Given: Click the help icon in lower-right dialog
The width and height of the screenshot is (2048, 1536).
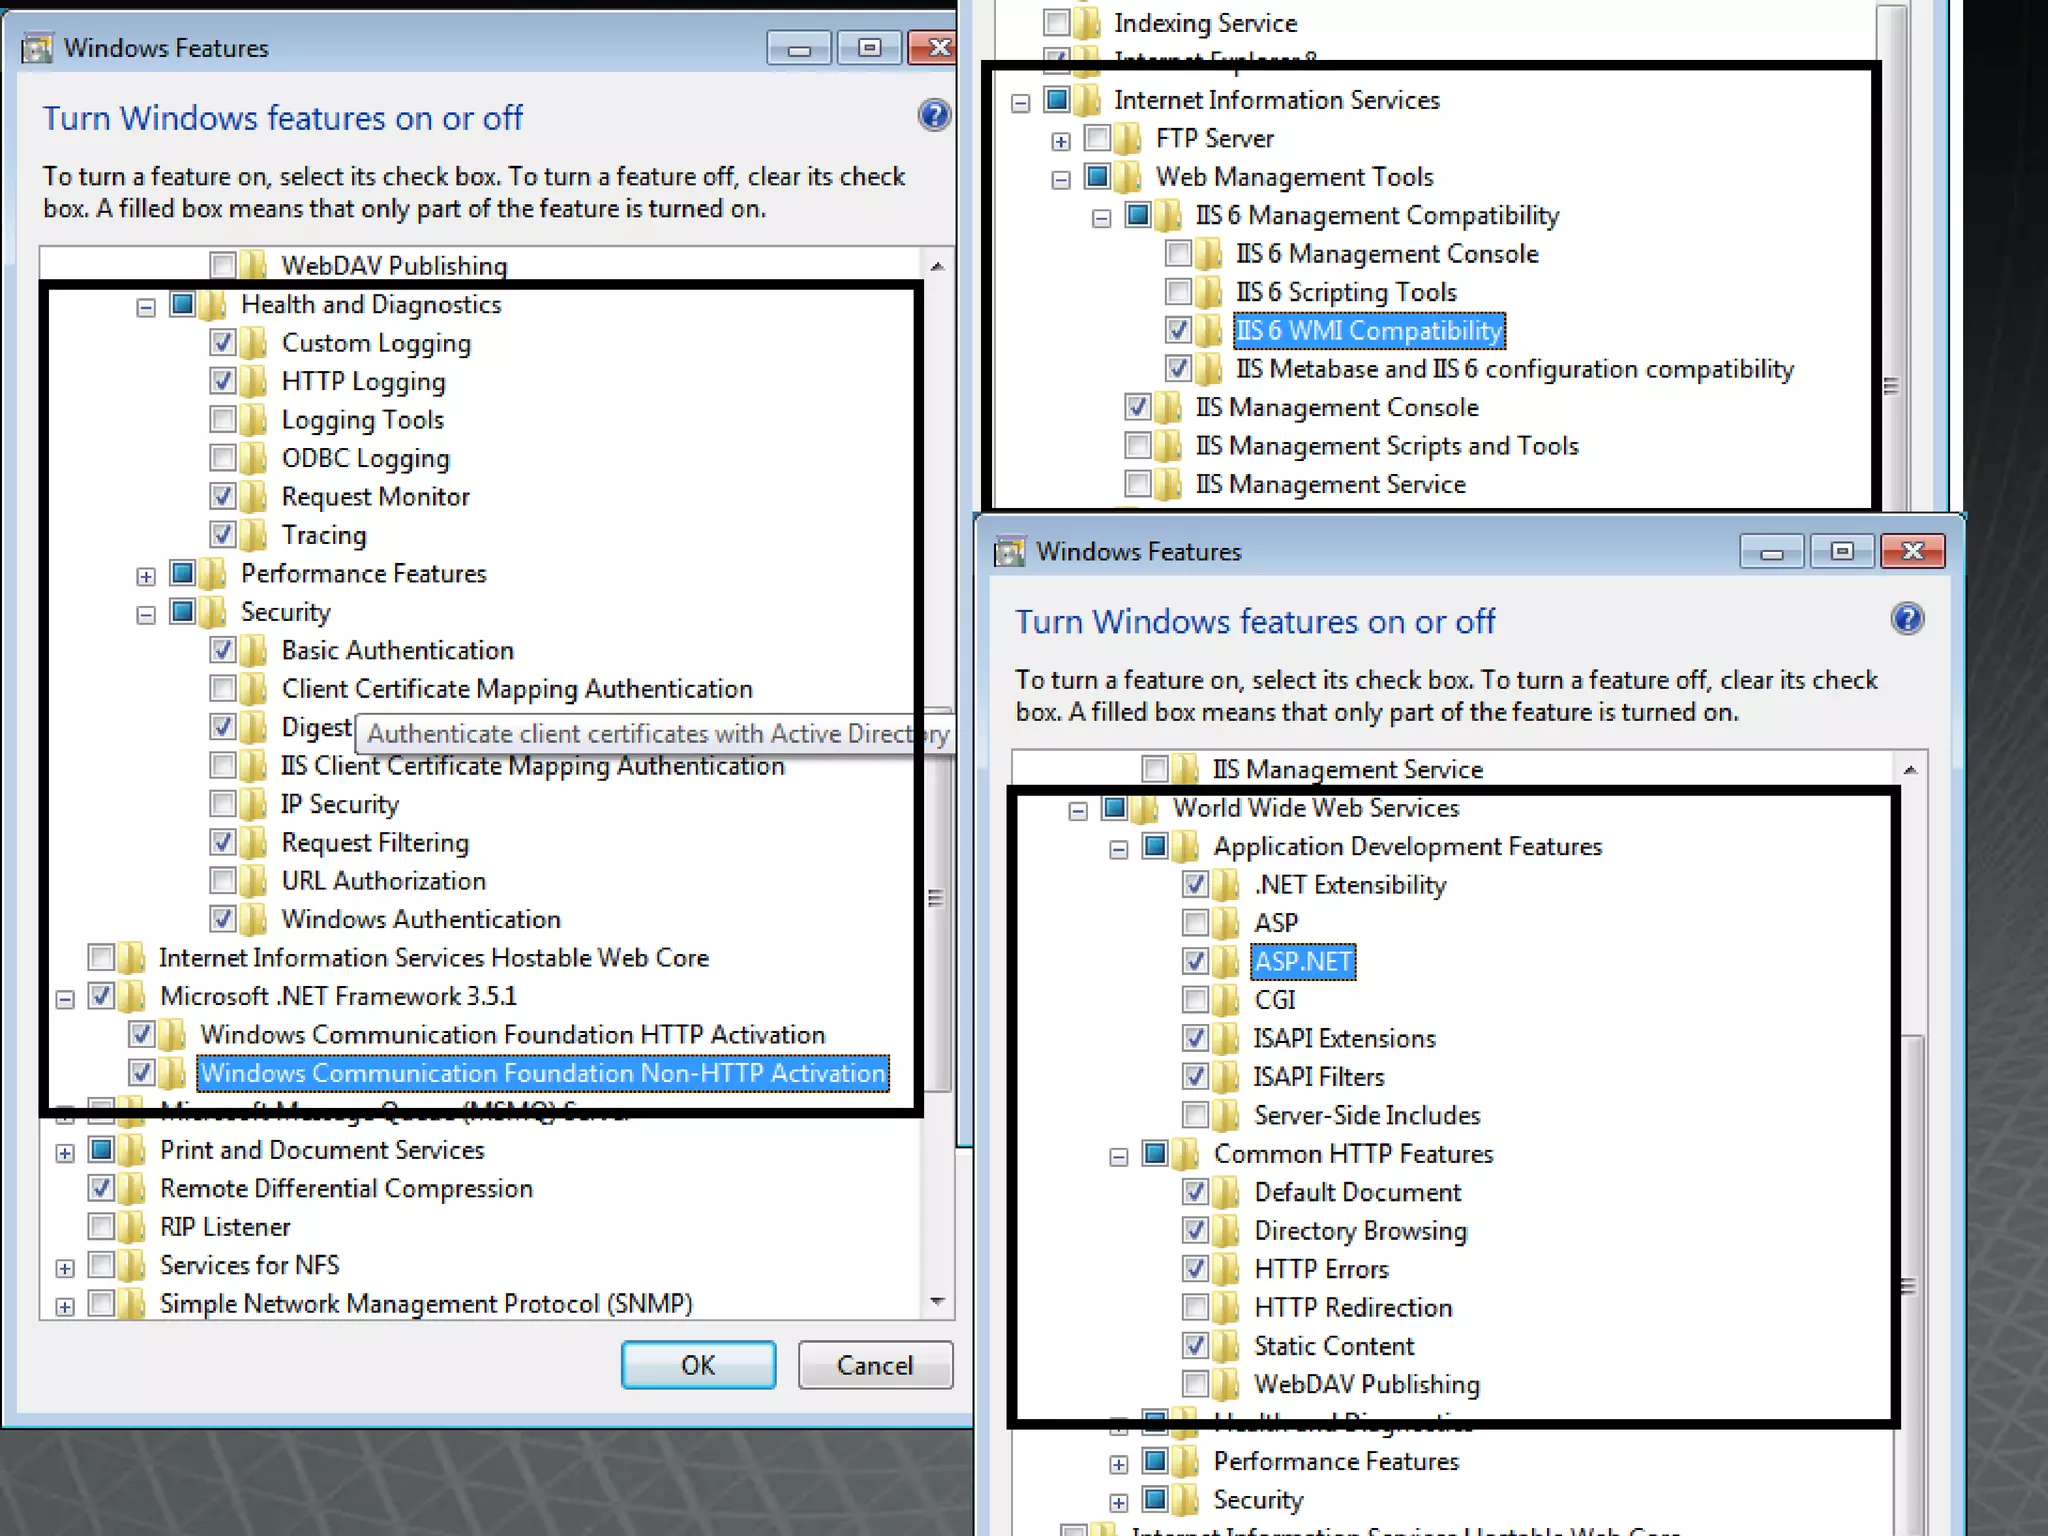Looking at the screenshot, I should [1906, 619].
